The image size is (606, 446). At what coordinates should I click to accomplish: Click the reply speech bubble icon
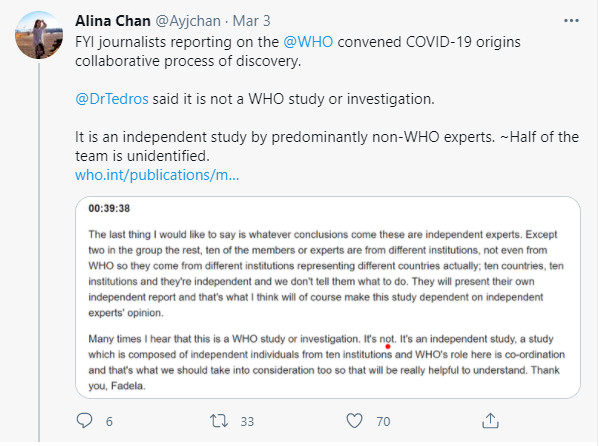[x=84, y=419]
